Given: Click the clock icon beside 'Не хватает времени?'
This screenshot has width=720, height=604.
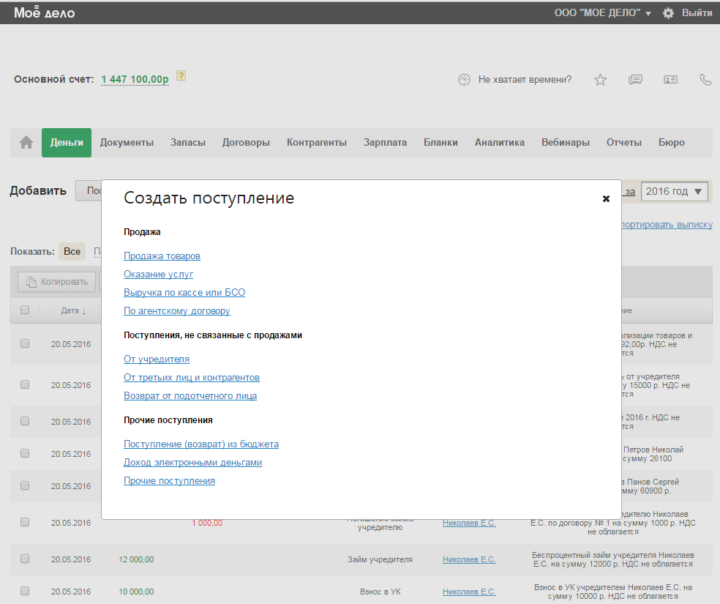Looking at the screenshot, I should click(x=464, y=80).
